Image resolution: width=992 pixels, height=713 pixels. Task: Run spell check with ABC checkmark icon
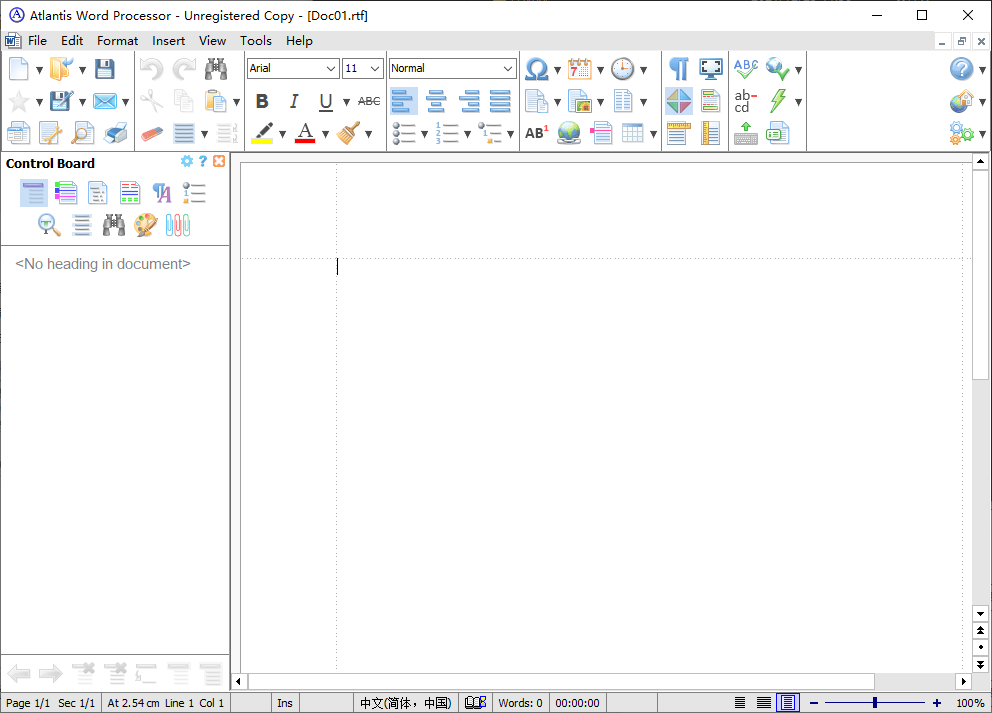point(746,69)
